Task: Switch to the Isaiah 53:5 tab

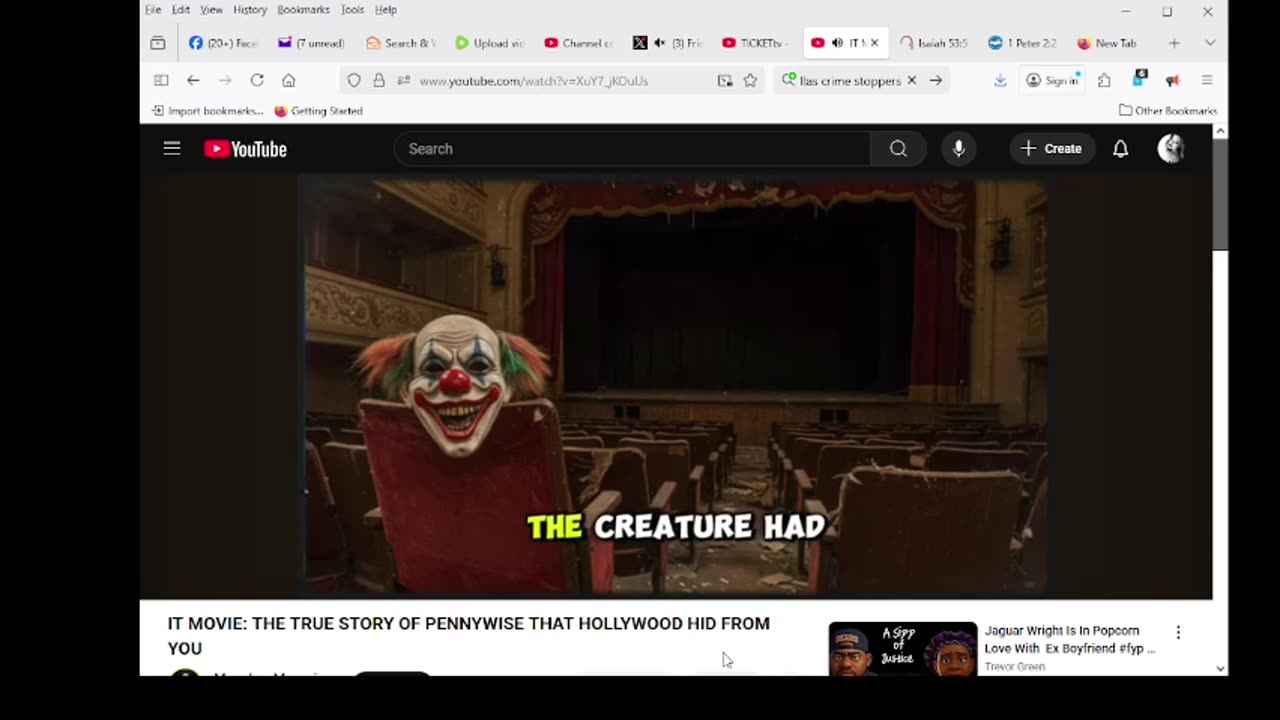Action: click(x=934, y=43)
